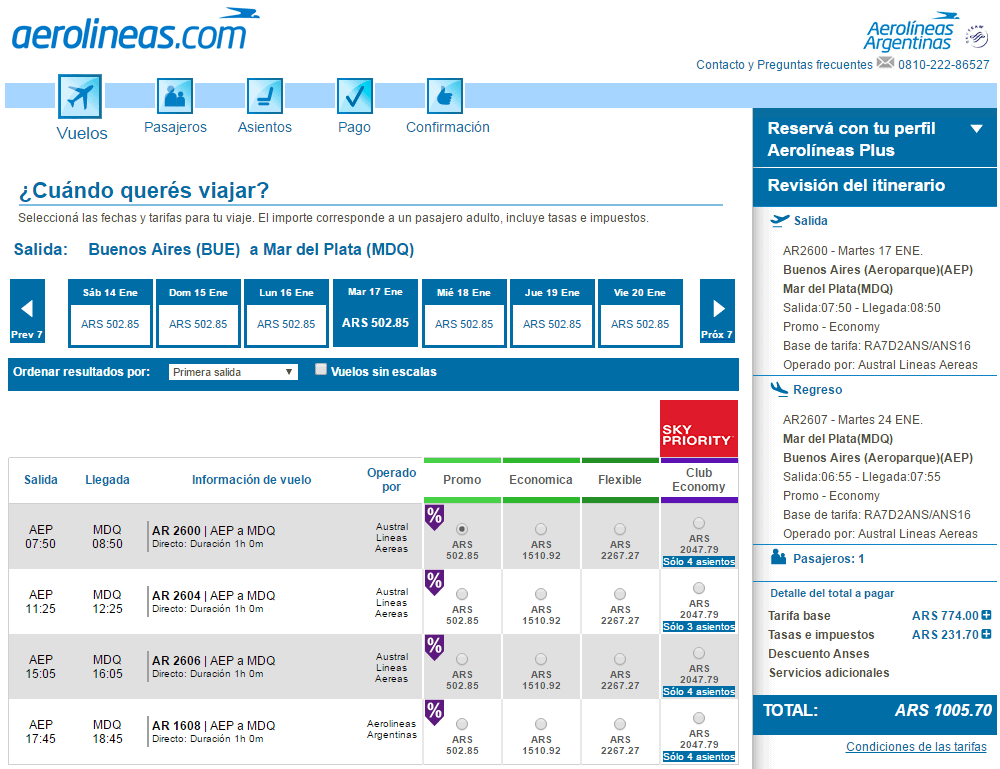Select Economica fare for AR 2606
The width and height of the screenshot is (1000, 769).
[541, 659]
